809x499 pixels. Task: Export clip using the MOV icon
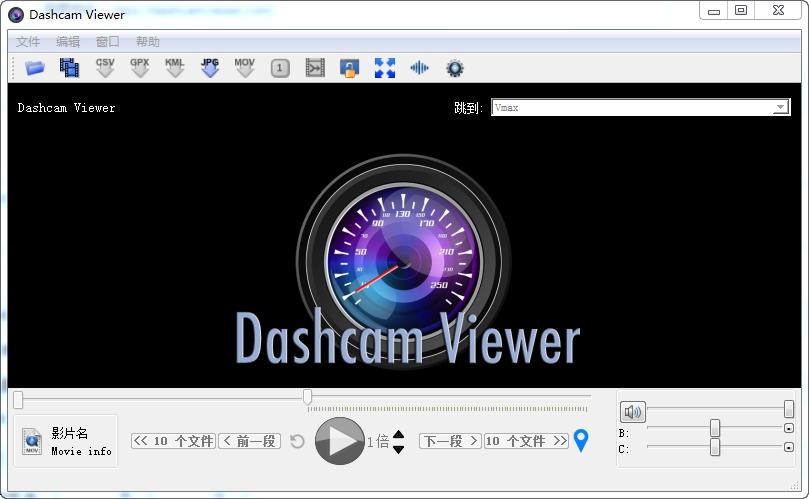(244, 68)
